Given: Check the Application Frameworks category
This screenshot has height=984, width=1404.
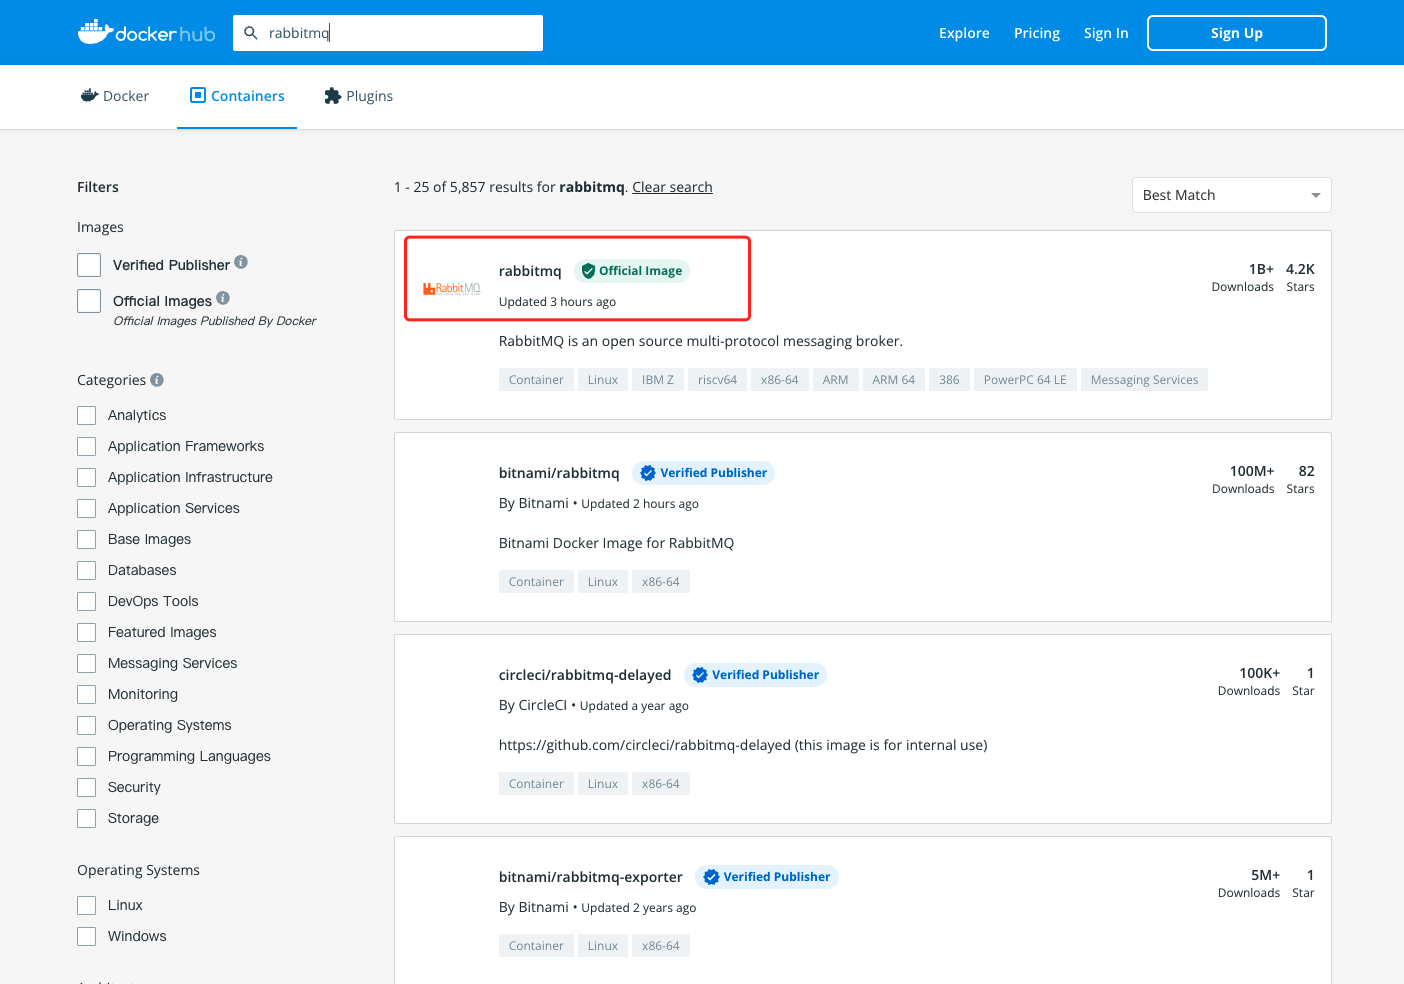Looking at the screenshot, I should (x=87, y=446).
